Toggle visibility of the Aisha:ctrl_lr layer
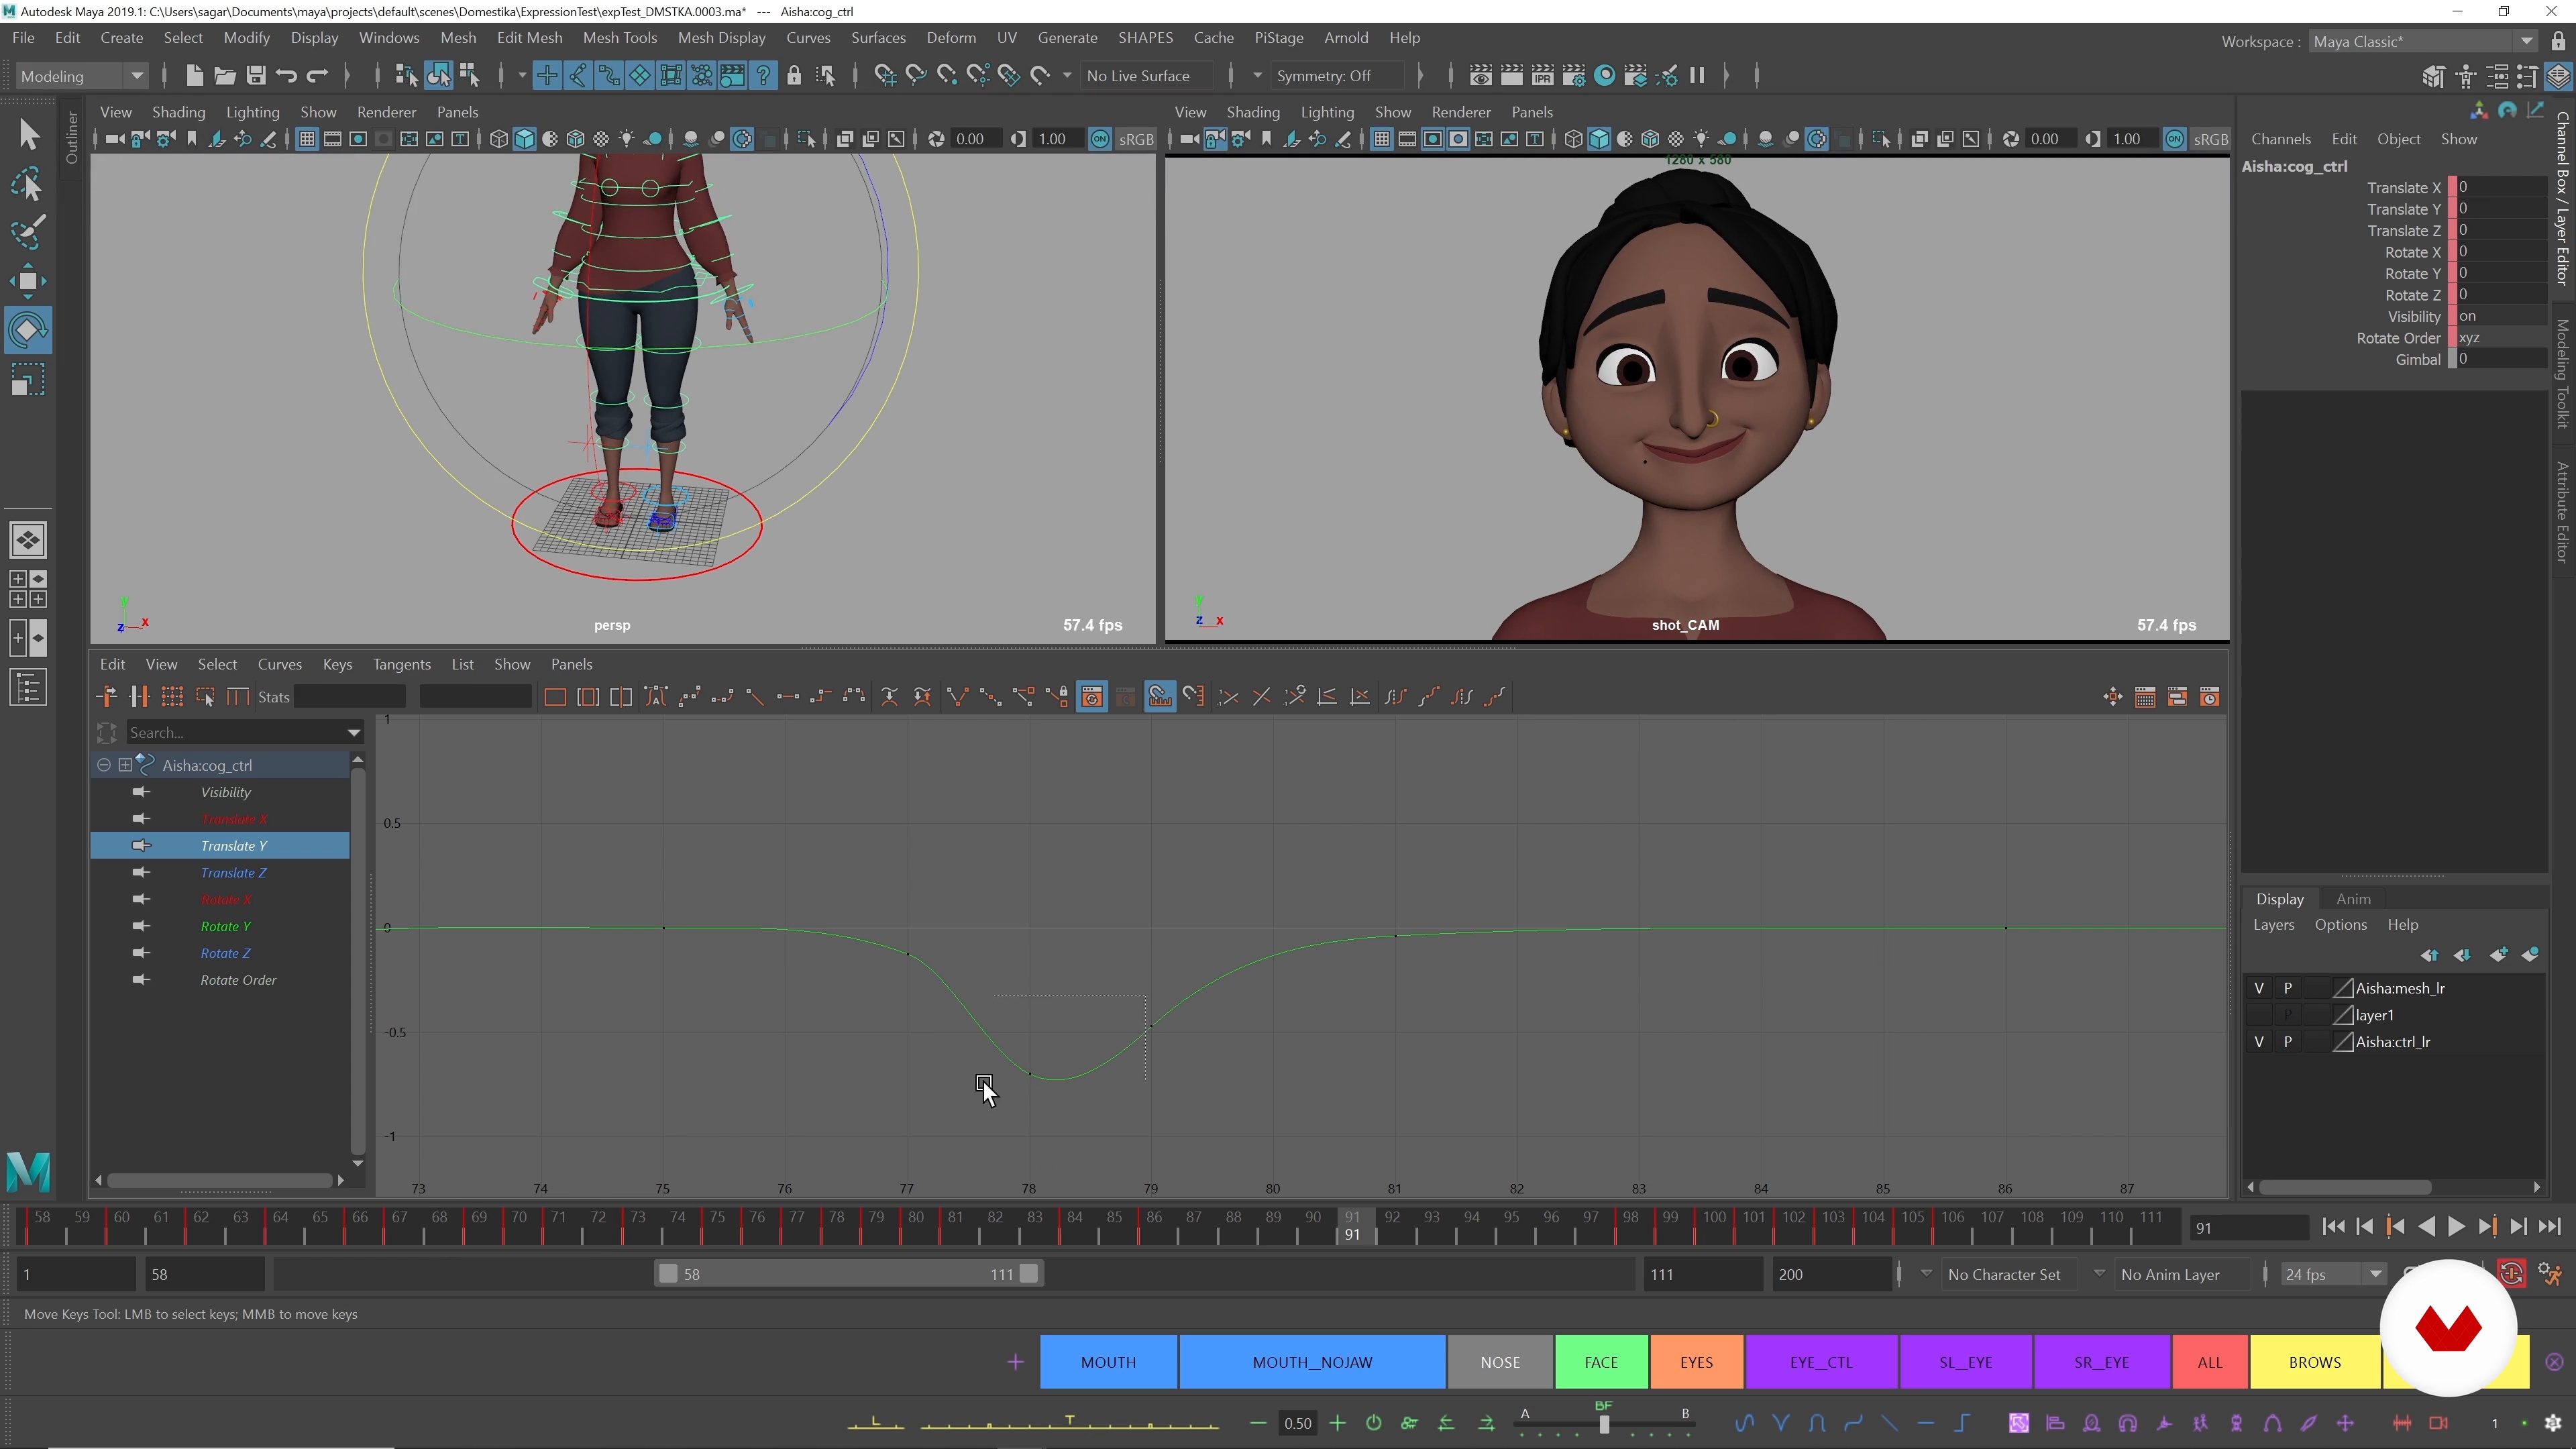2576x1449 pixels. click(x=2259, y=1042)
